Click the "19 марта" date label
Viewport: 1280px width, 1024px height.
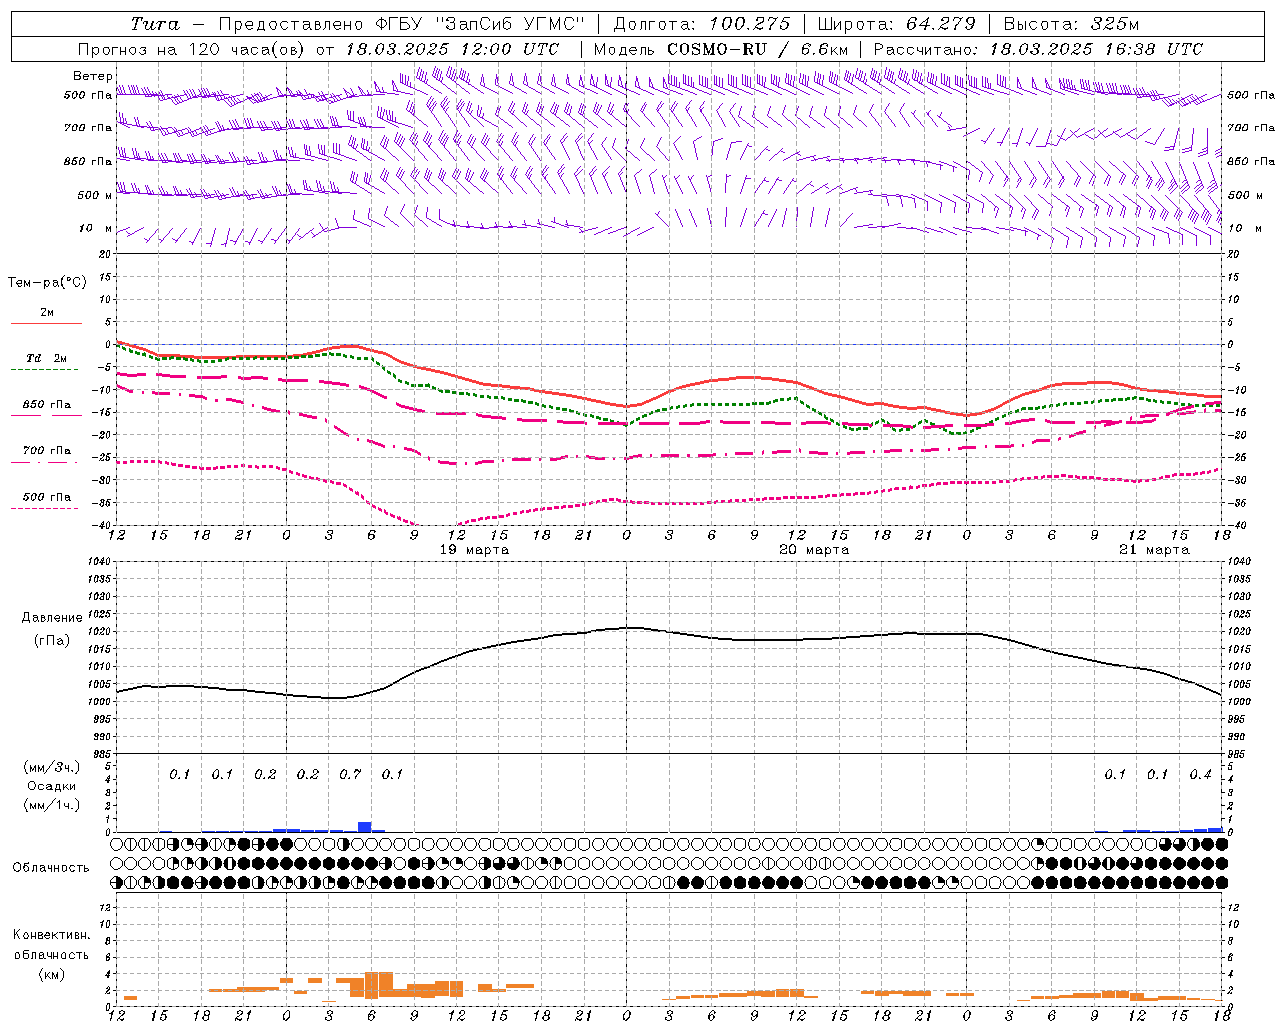point(475,550)
